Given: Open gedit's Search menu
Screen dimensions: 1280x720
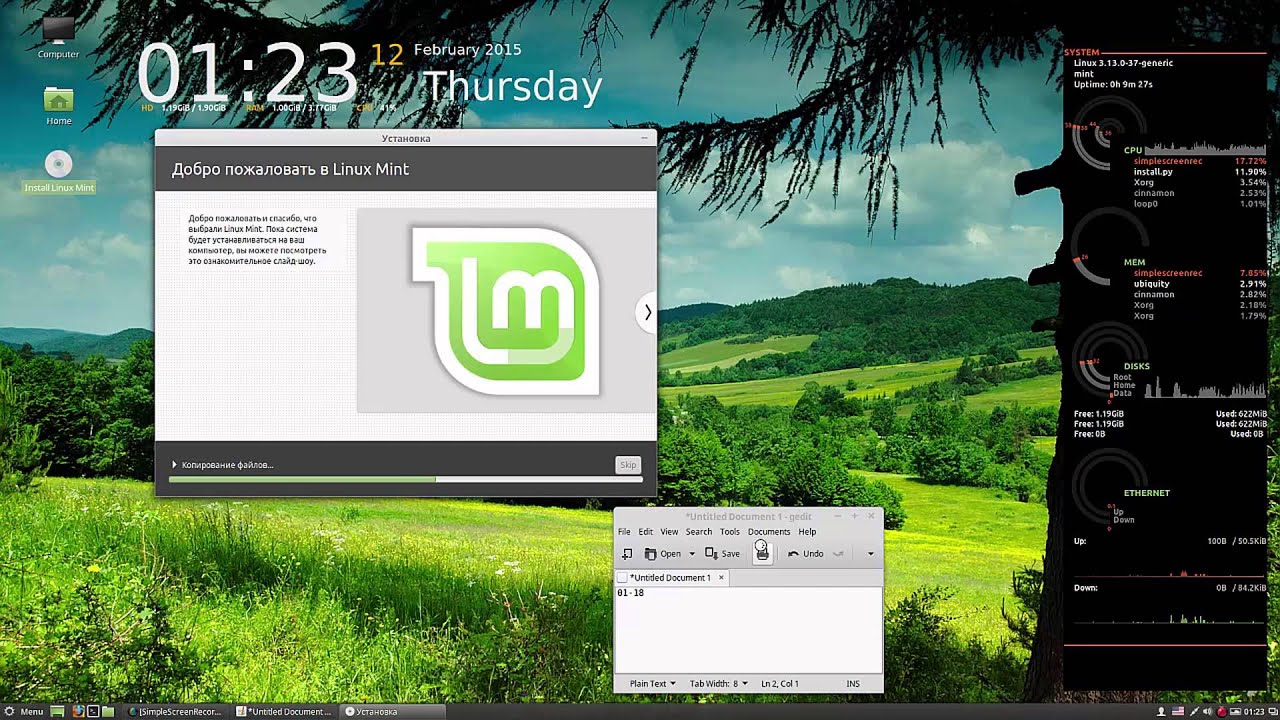Looking at the screenshot, I should [699, 532].
